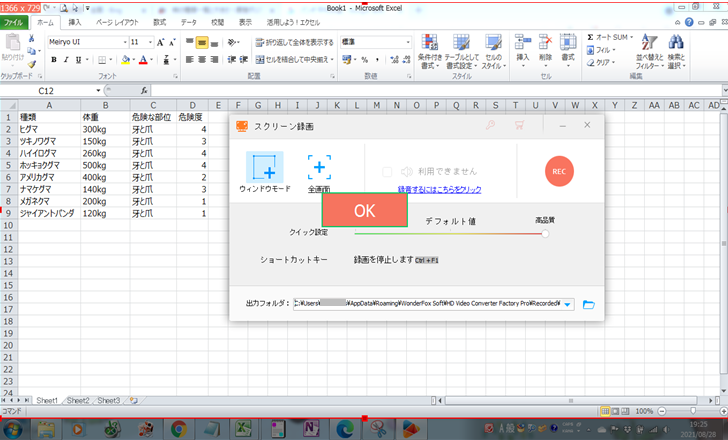Click the increase indent icon
728x440 pixels.
click(x=244, y=59)
